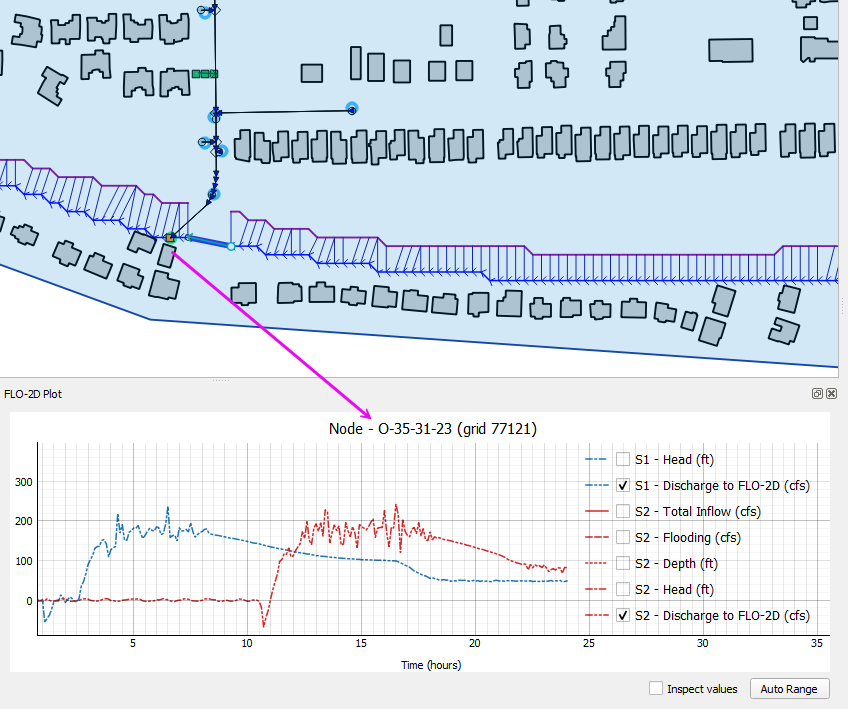Image resolution: width=848 pixels, height=709 pixels.
Task: Enable S2 - Flooding (cfs) series
Action: (x=623, y=537)
